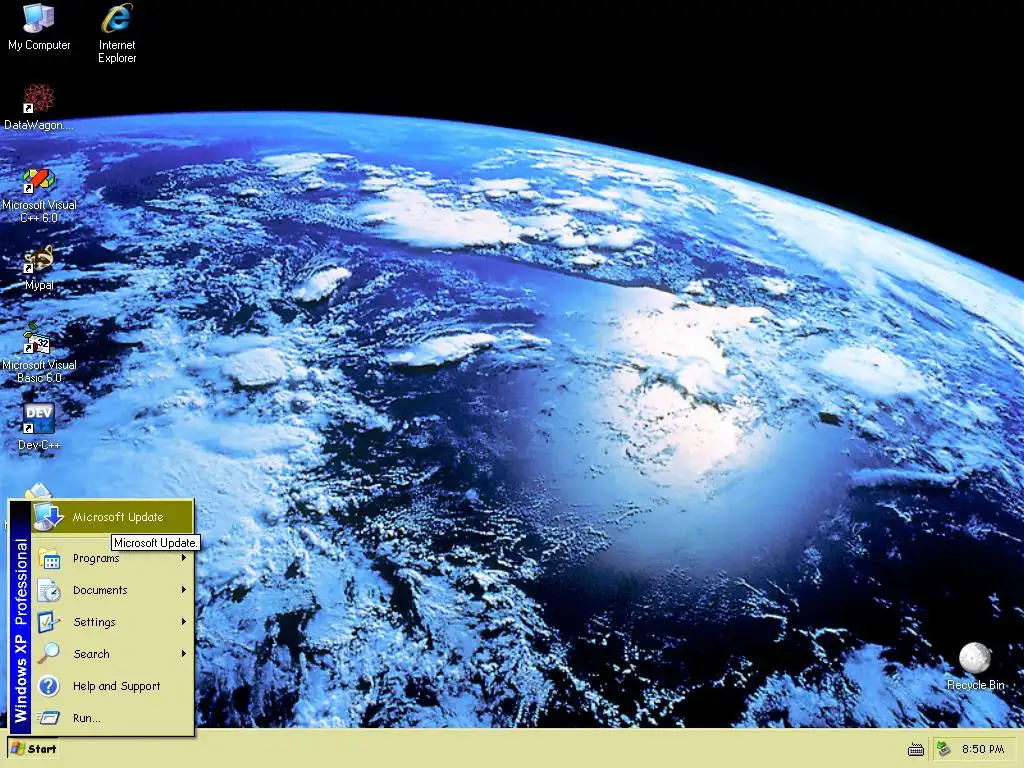Click the Microsoft Update globe icon
This screenshot has width=1024, height=768.
pyautogui.click(x=48, y=517)
